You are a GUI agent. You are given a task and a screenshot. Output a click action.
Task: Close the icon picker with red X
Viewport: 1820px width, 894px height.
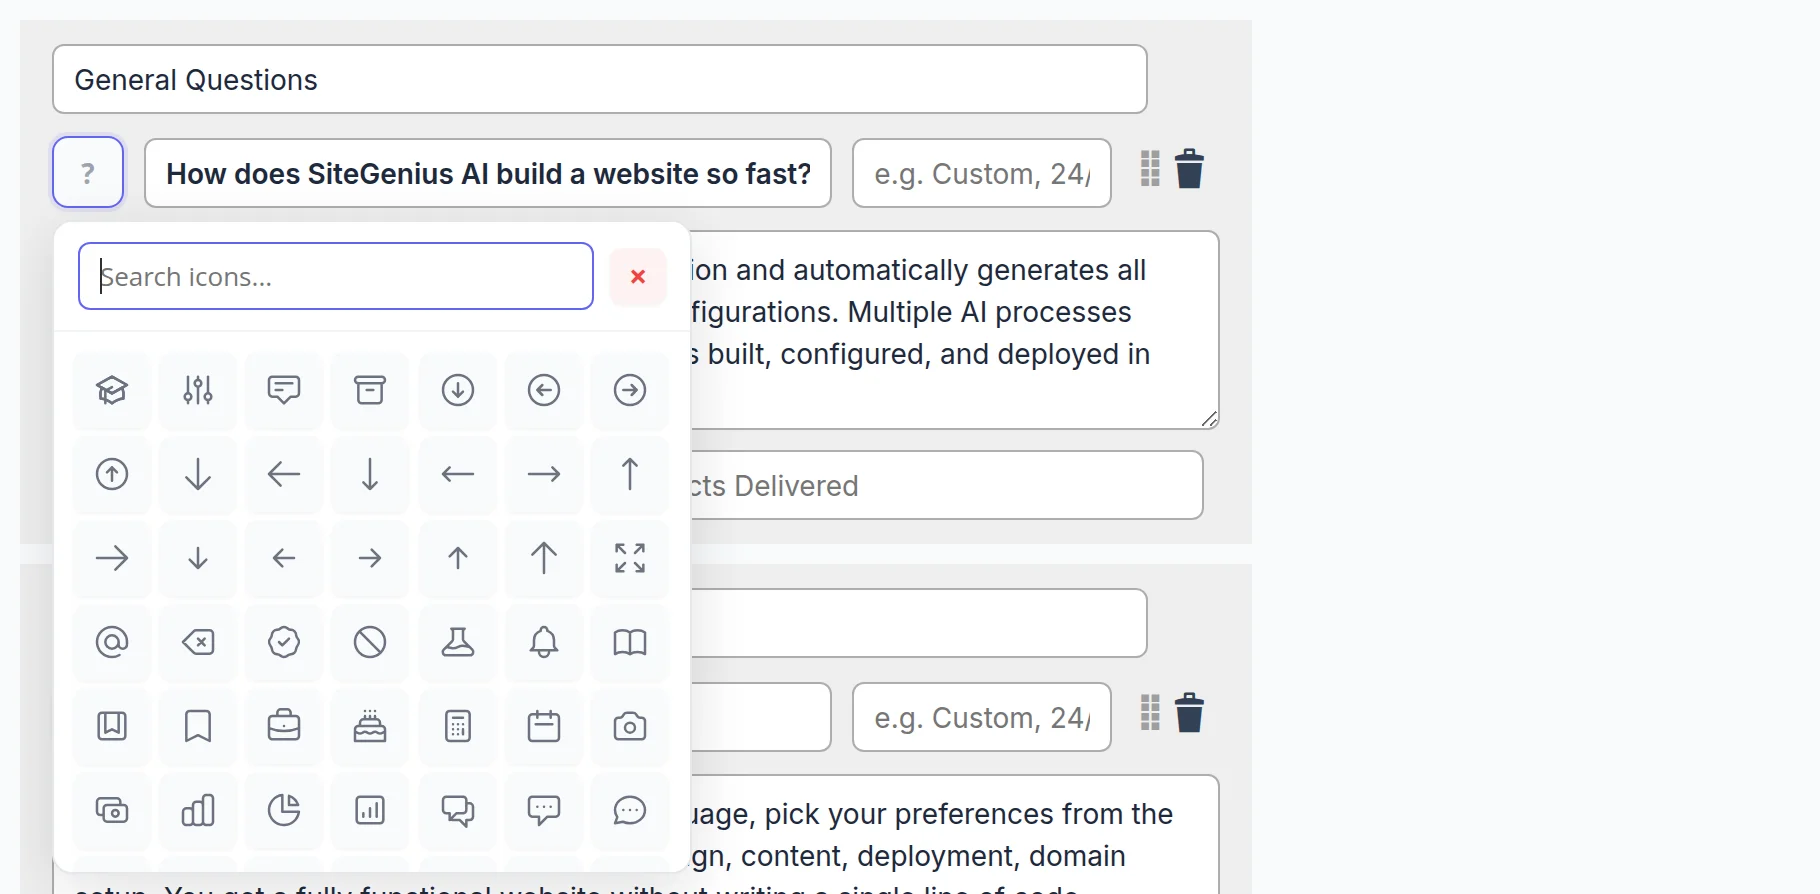point(638,277)
